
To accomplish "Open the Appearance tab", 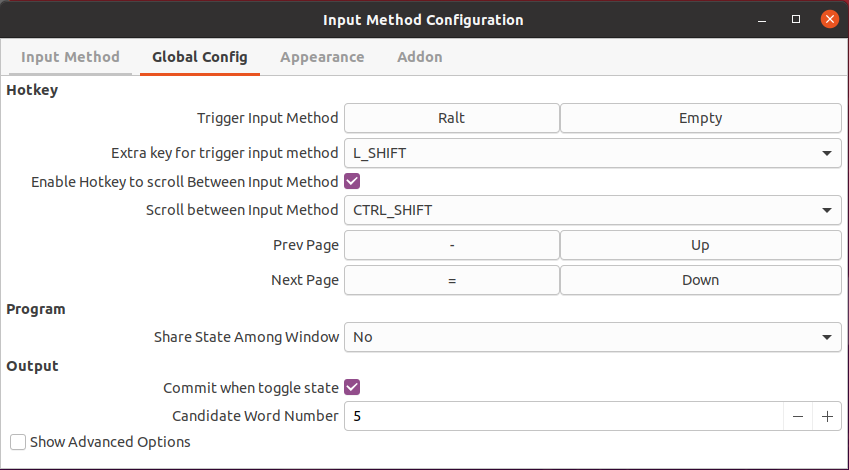I will (322, 57).
